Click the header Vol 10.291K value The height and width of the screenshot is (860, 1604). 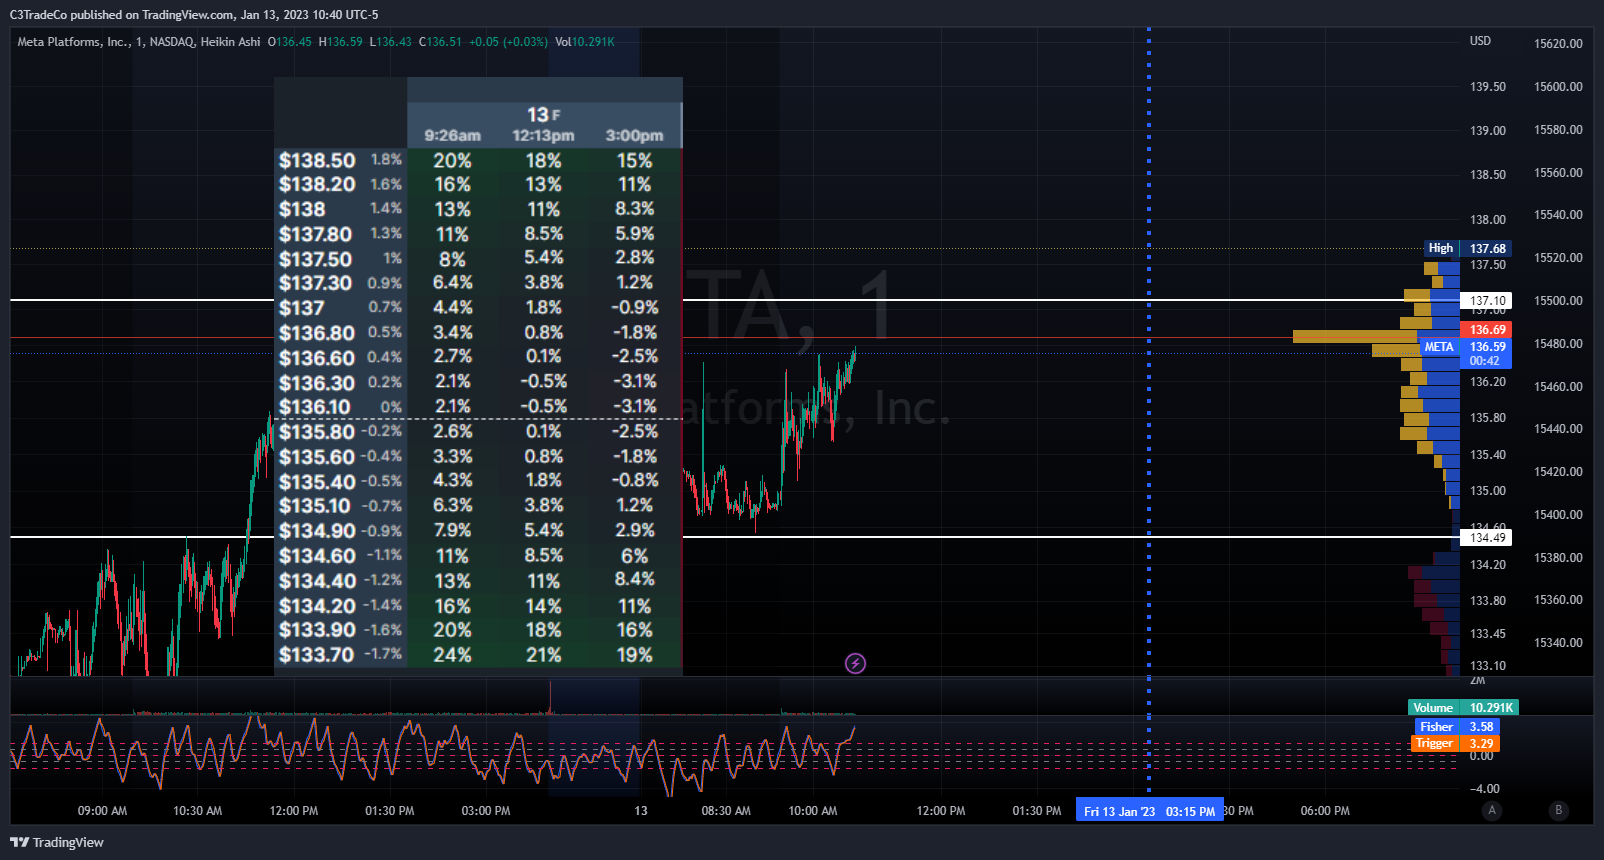(x=585, y=42)
